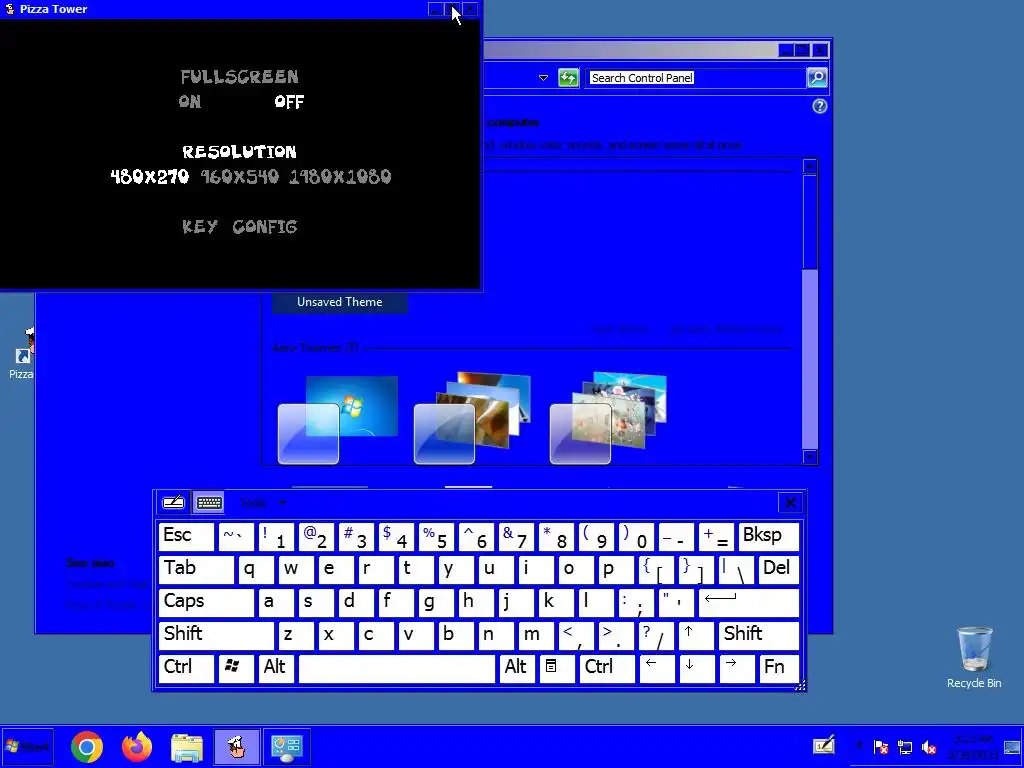Select the Characters Aero theme thumbnail

[x=609, y=418]
